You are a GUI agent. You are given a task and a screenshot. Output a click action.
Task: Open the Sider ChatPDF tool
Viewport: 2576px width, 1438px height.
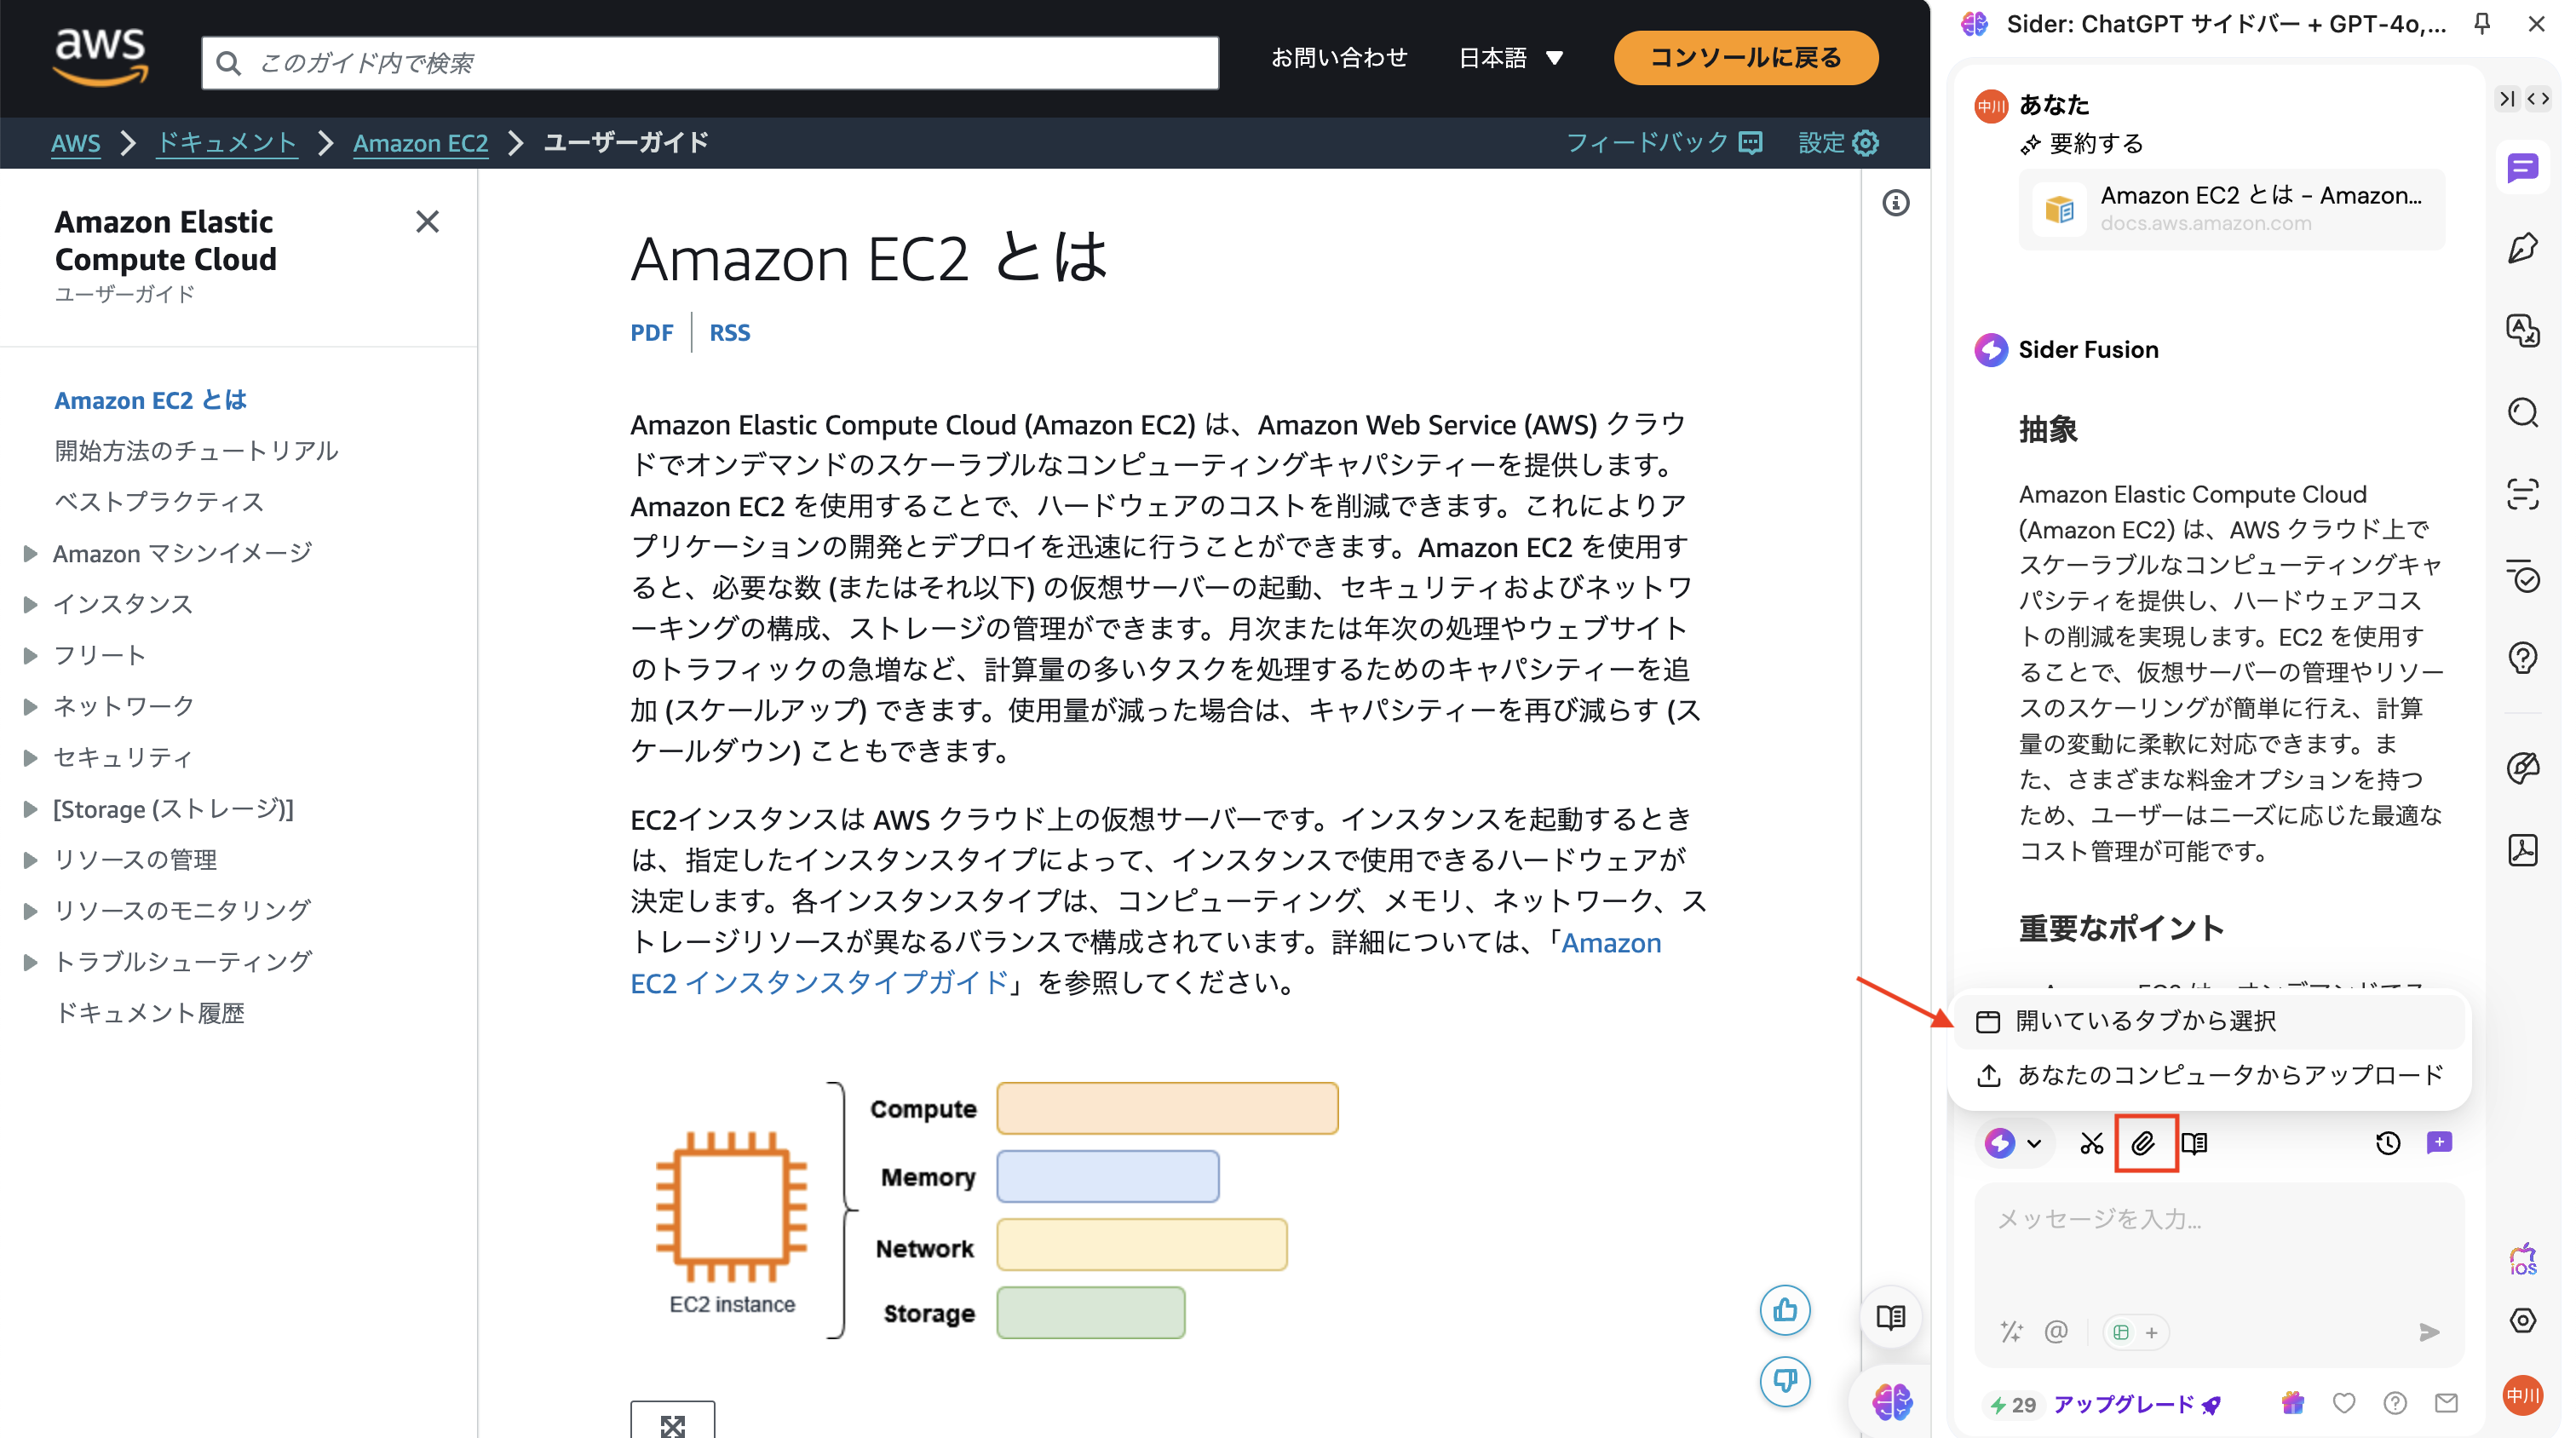[2522, 850]
